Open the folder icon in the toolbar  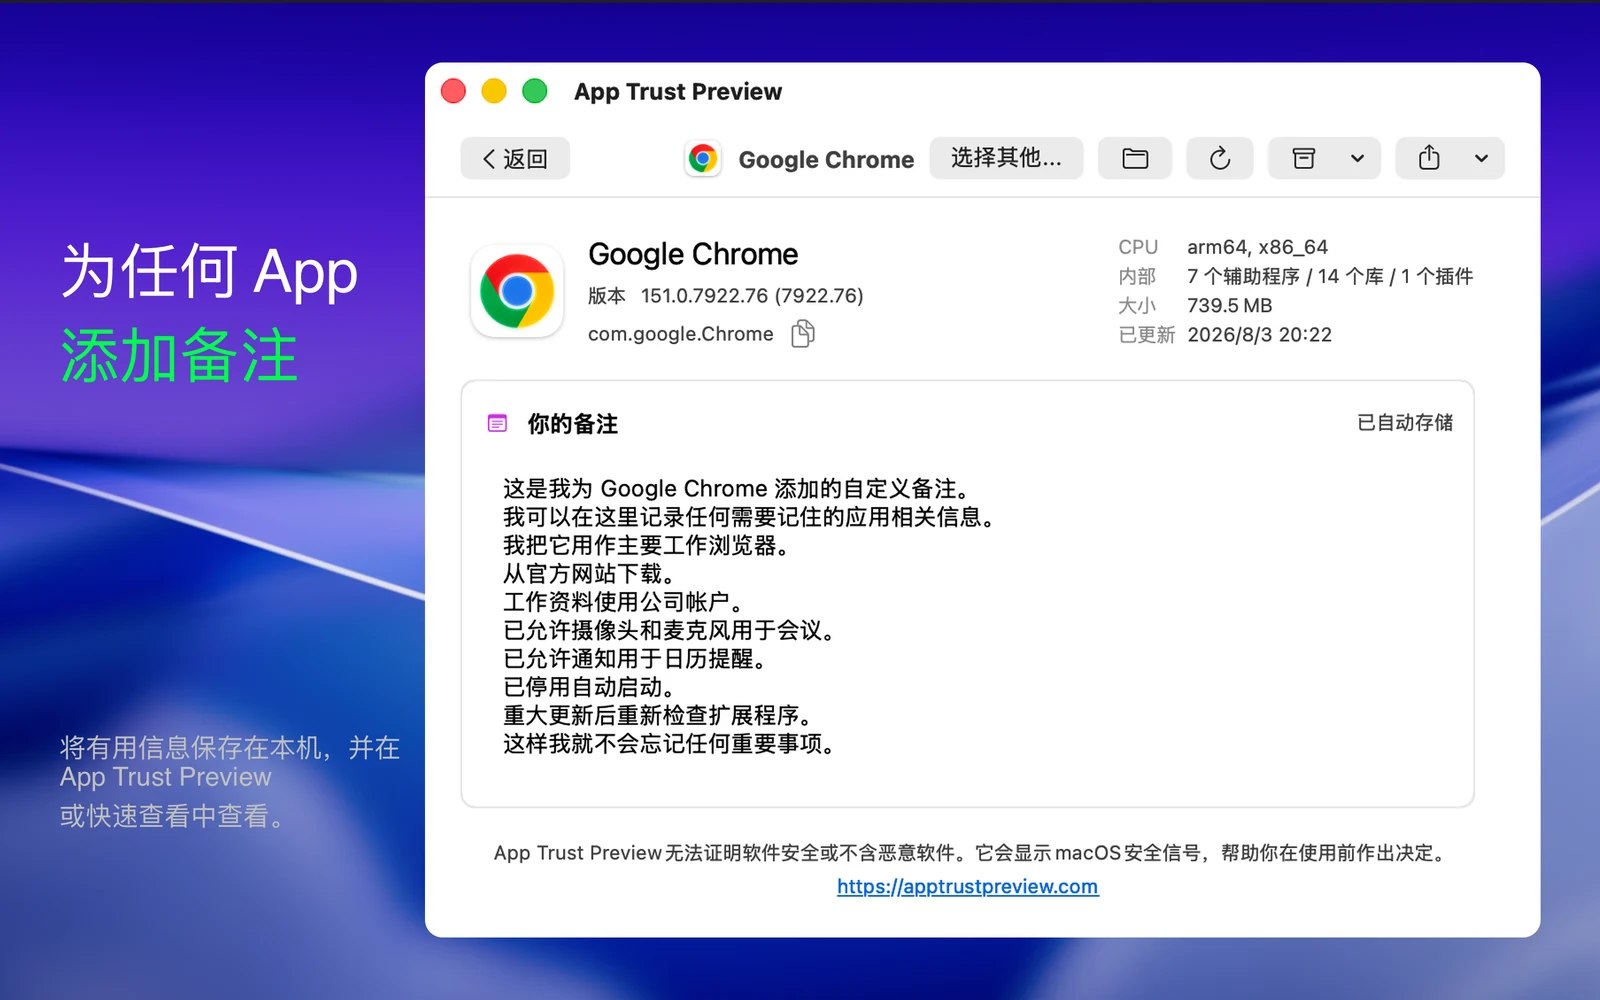[1135, 158]
